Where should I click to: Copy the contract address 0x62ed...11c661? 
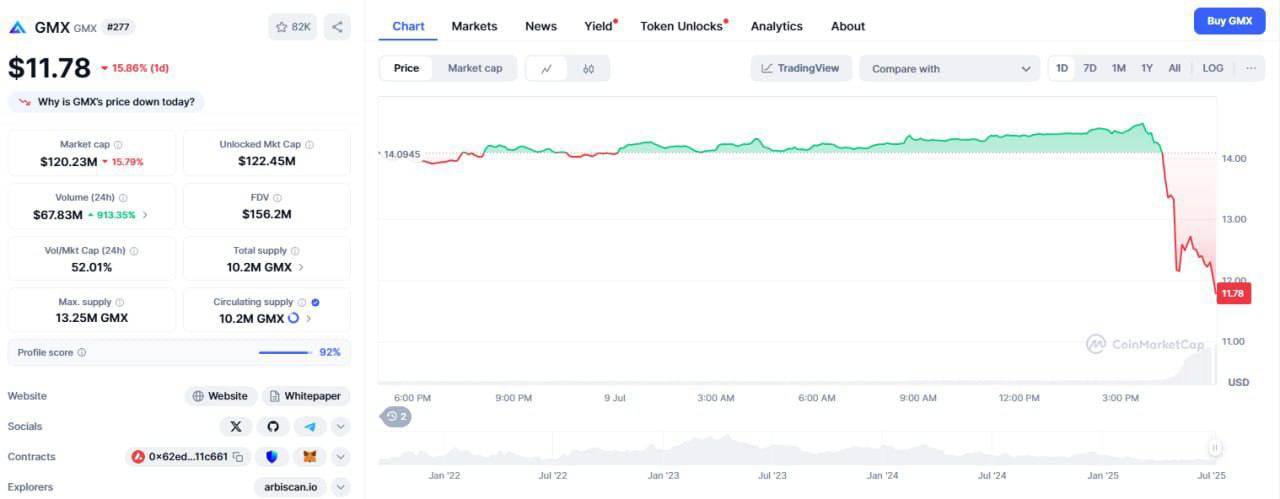click(x=238, y=457)
